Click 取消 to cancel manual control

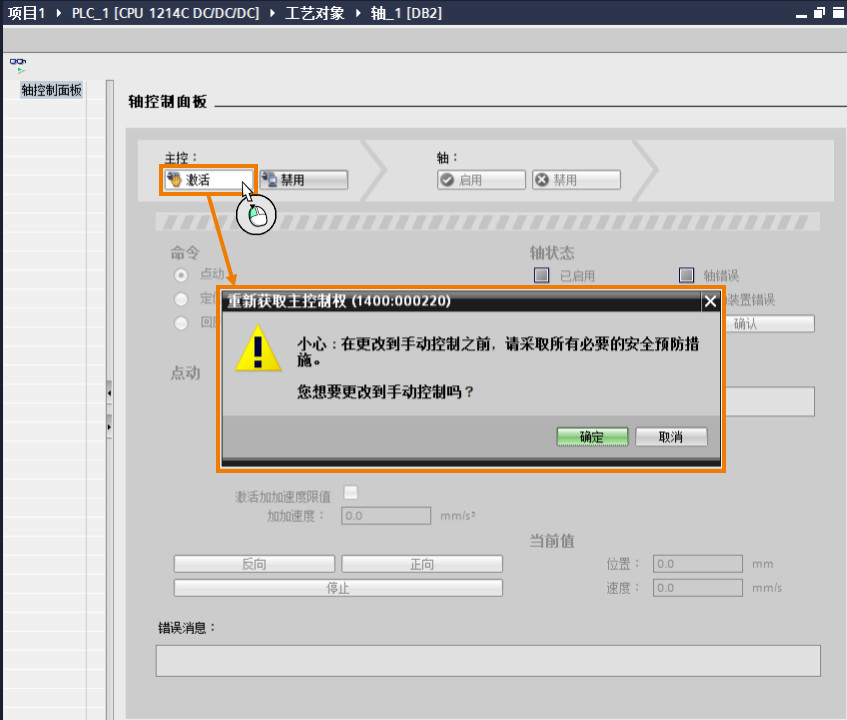pos(671,437)
